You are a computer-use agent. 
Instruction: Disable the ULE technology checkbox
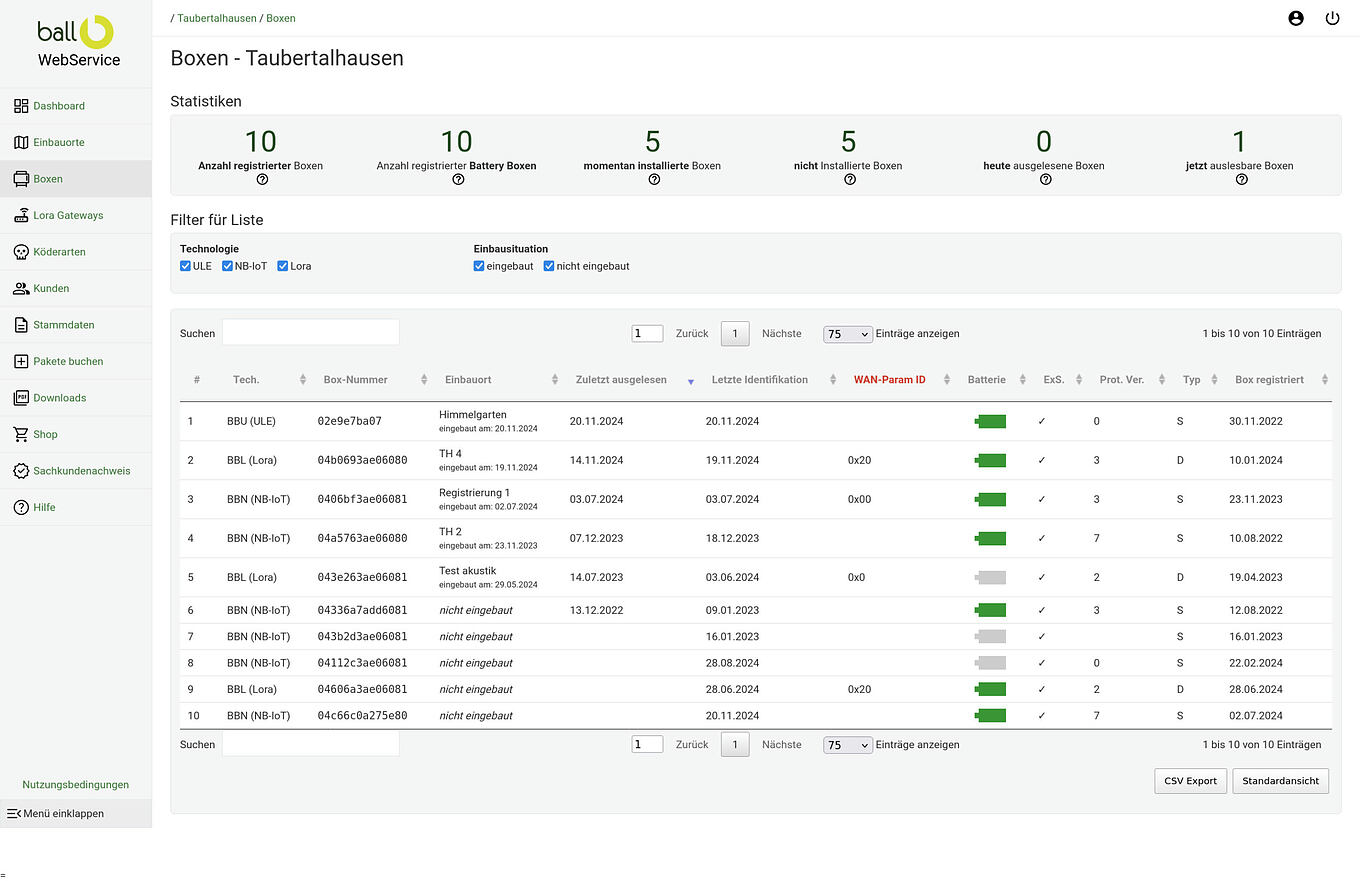click(x=185, y=265)
